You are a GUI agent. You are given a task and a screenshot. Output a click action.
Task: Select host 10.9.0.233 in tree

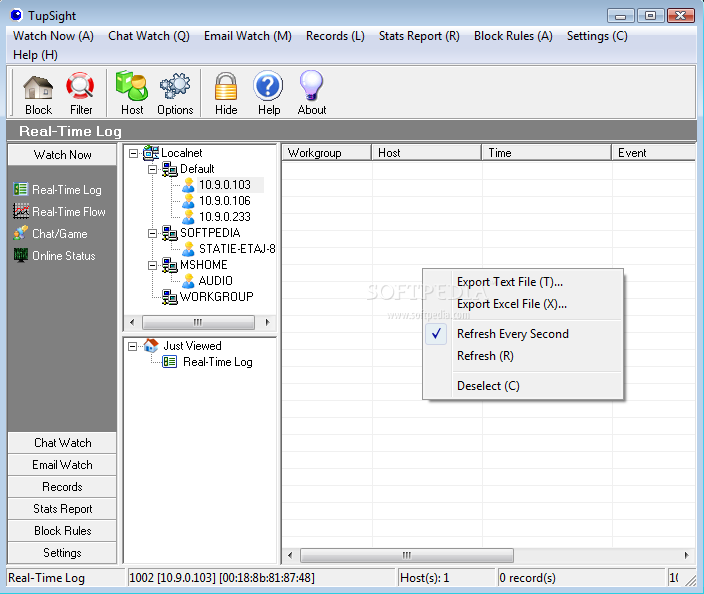(217, 216)
